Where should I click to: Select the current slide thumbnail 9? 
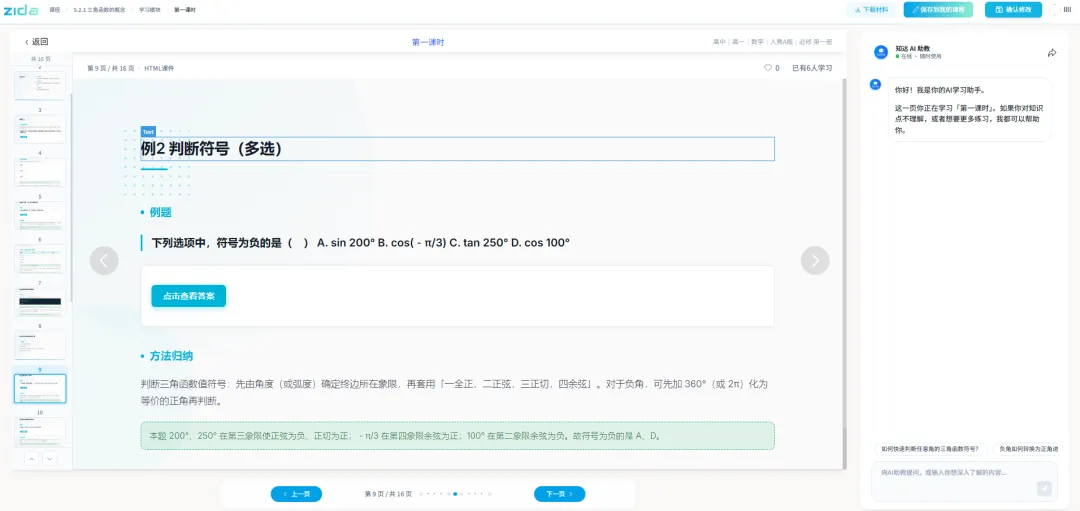[x=40, y=388]
